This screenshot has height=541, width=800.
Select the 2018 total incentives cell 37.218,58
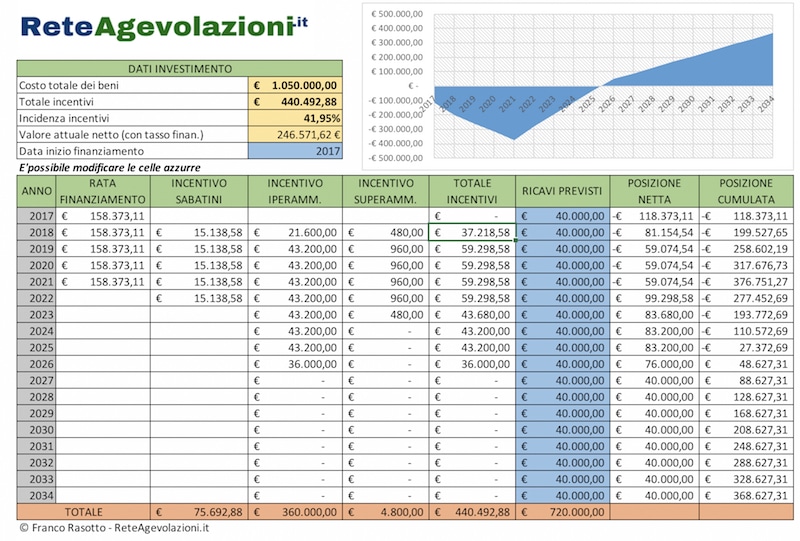(x=472, y=232)
